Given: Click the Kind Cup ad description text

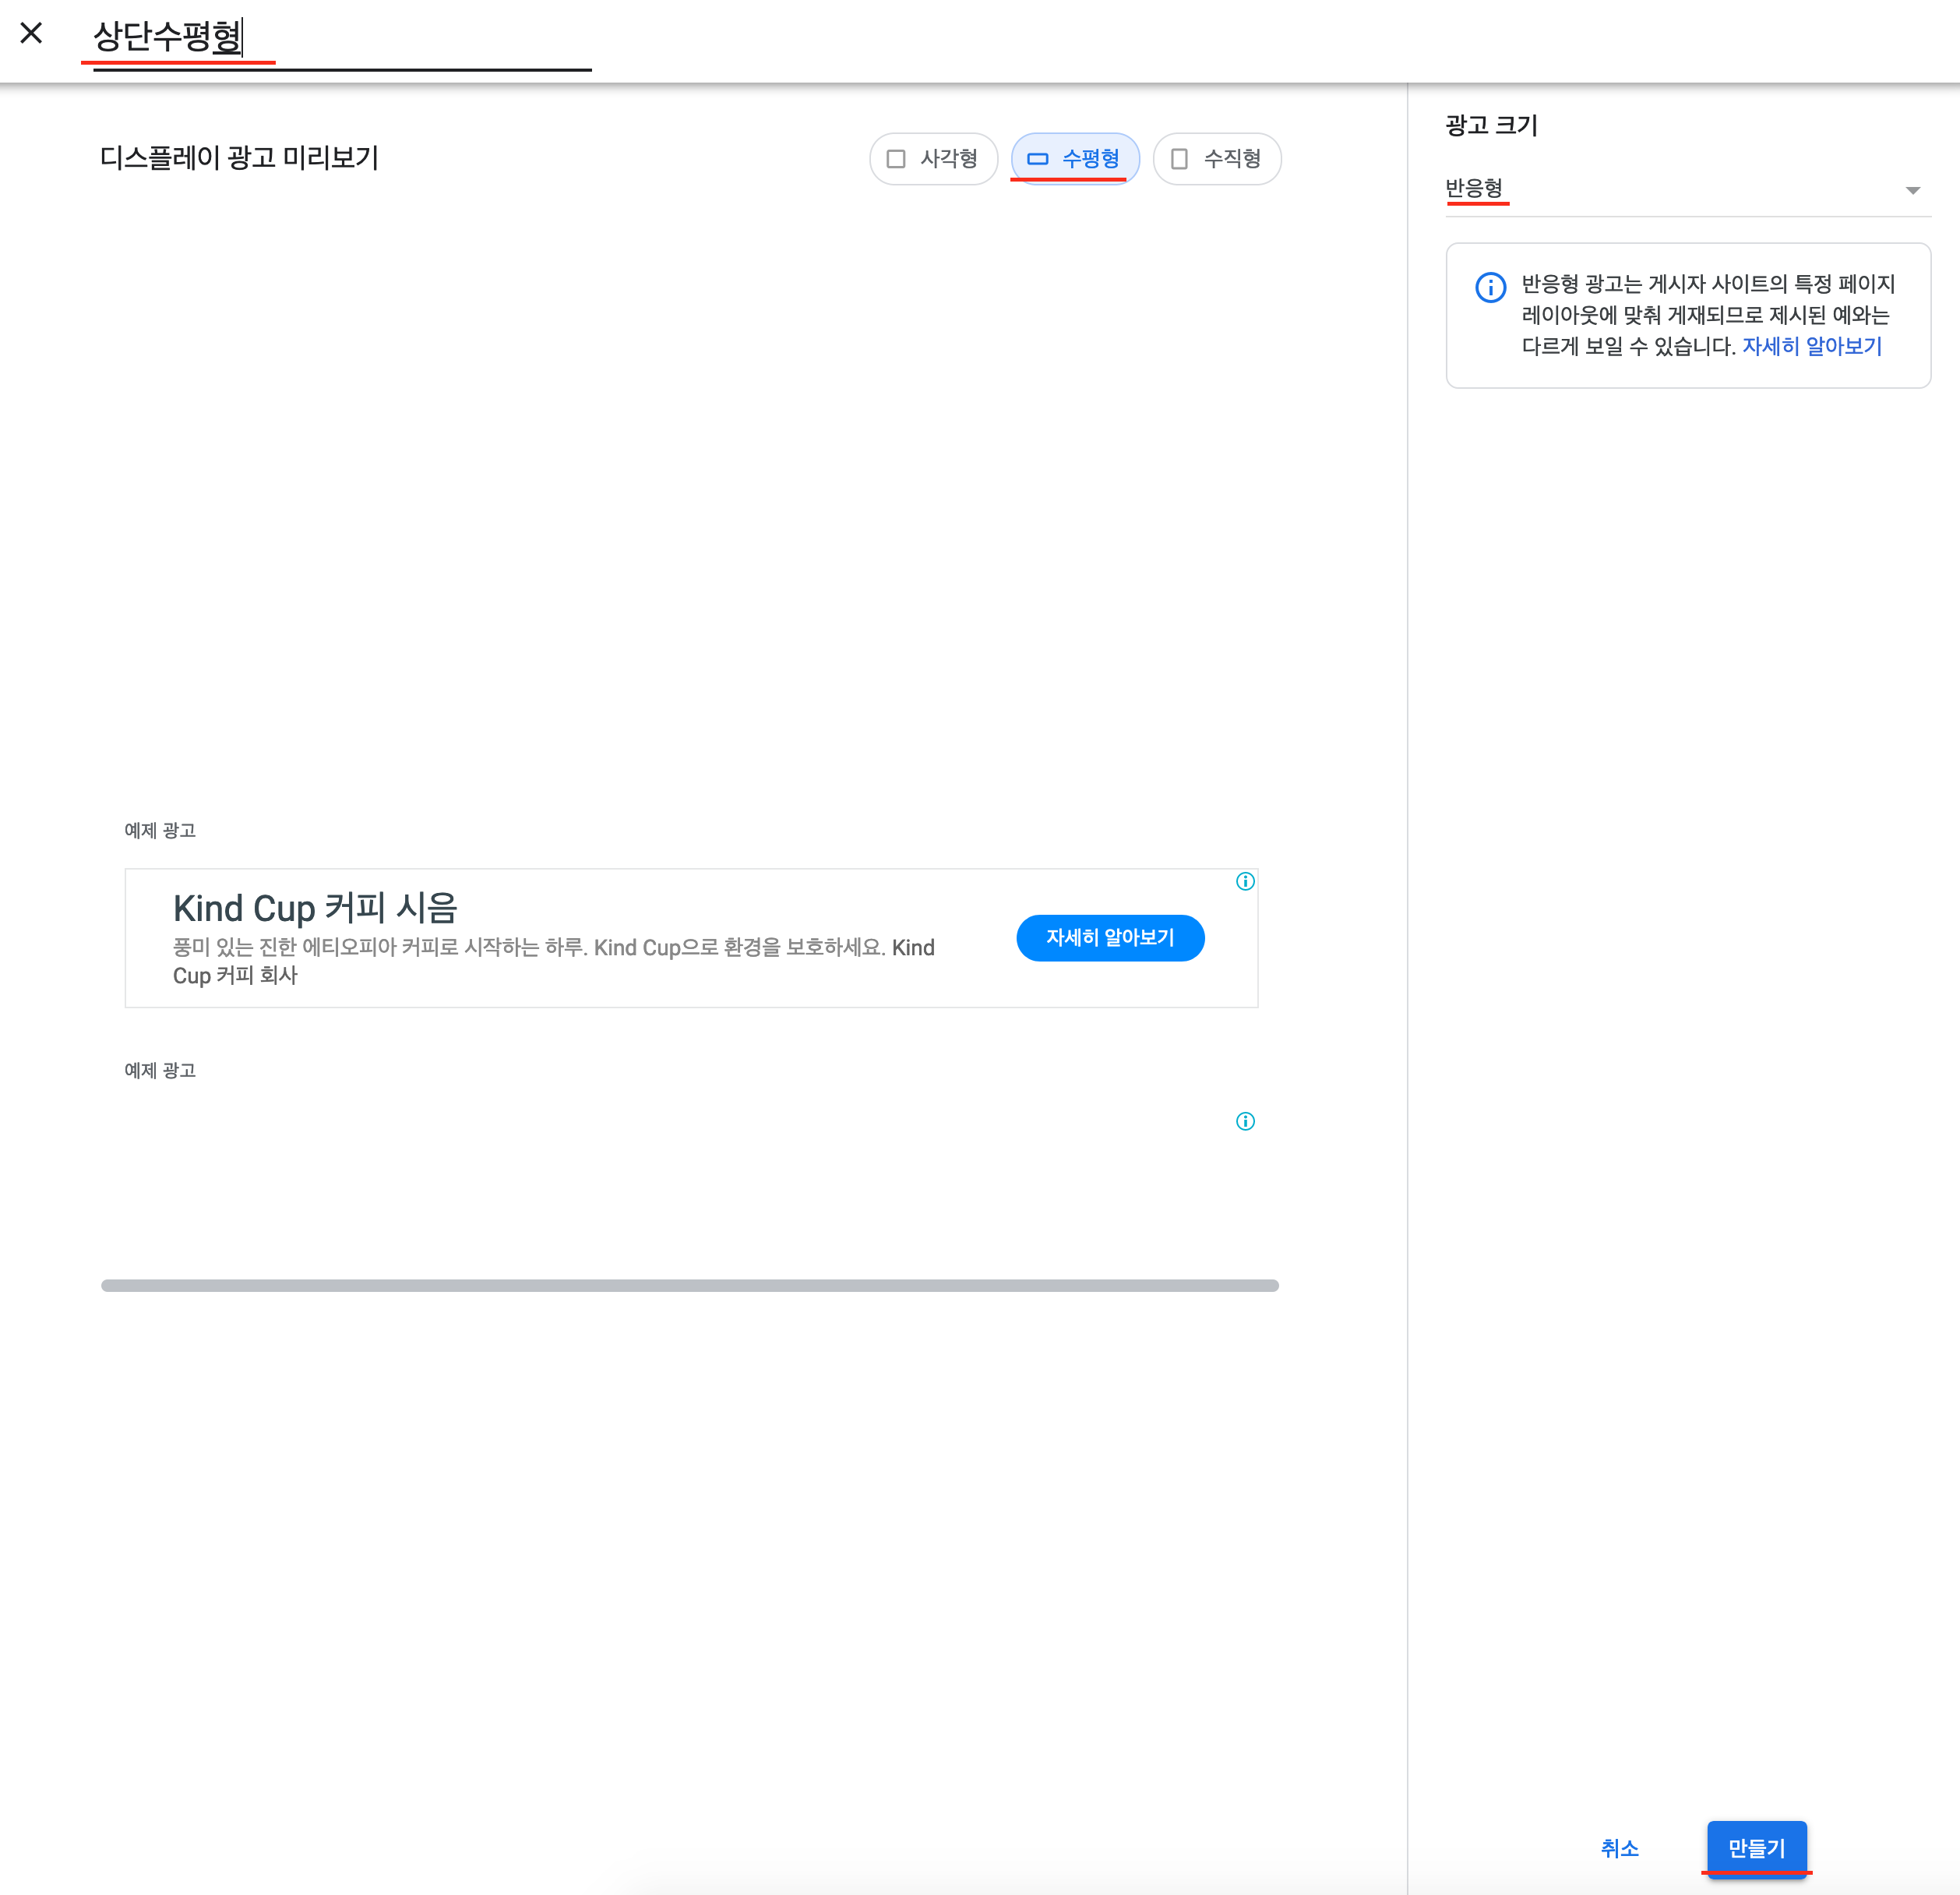Looking at the screenshot, I should pos(553,961).
